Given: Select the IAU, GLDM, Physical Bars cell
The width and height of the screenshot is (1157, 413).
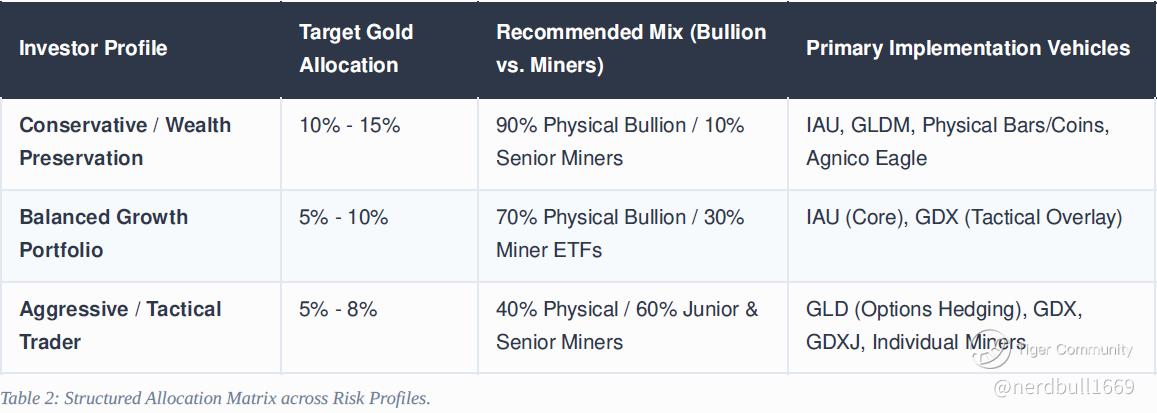Looking at the screenshot, I should click(x=972, y=144).
